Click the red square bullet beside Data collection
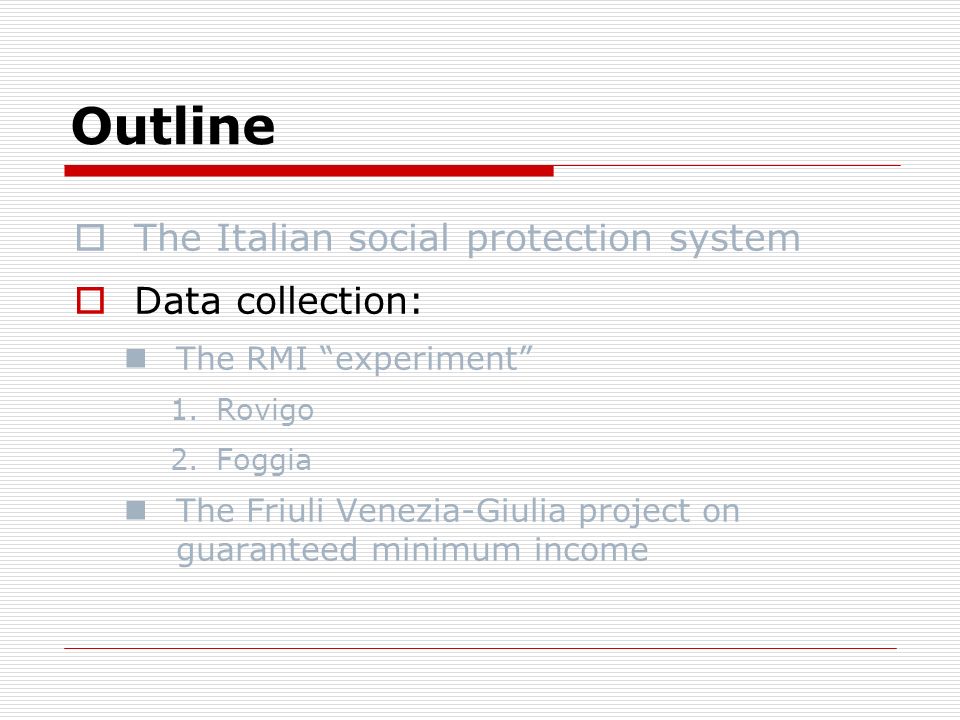960x720 pixels. tap(91, 301)
